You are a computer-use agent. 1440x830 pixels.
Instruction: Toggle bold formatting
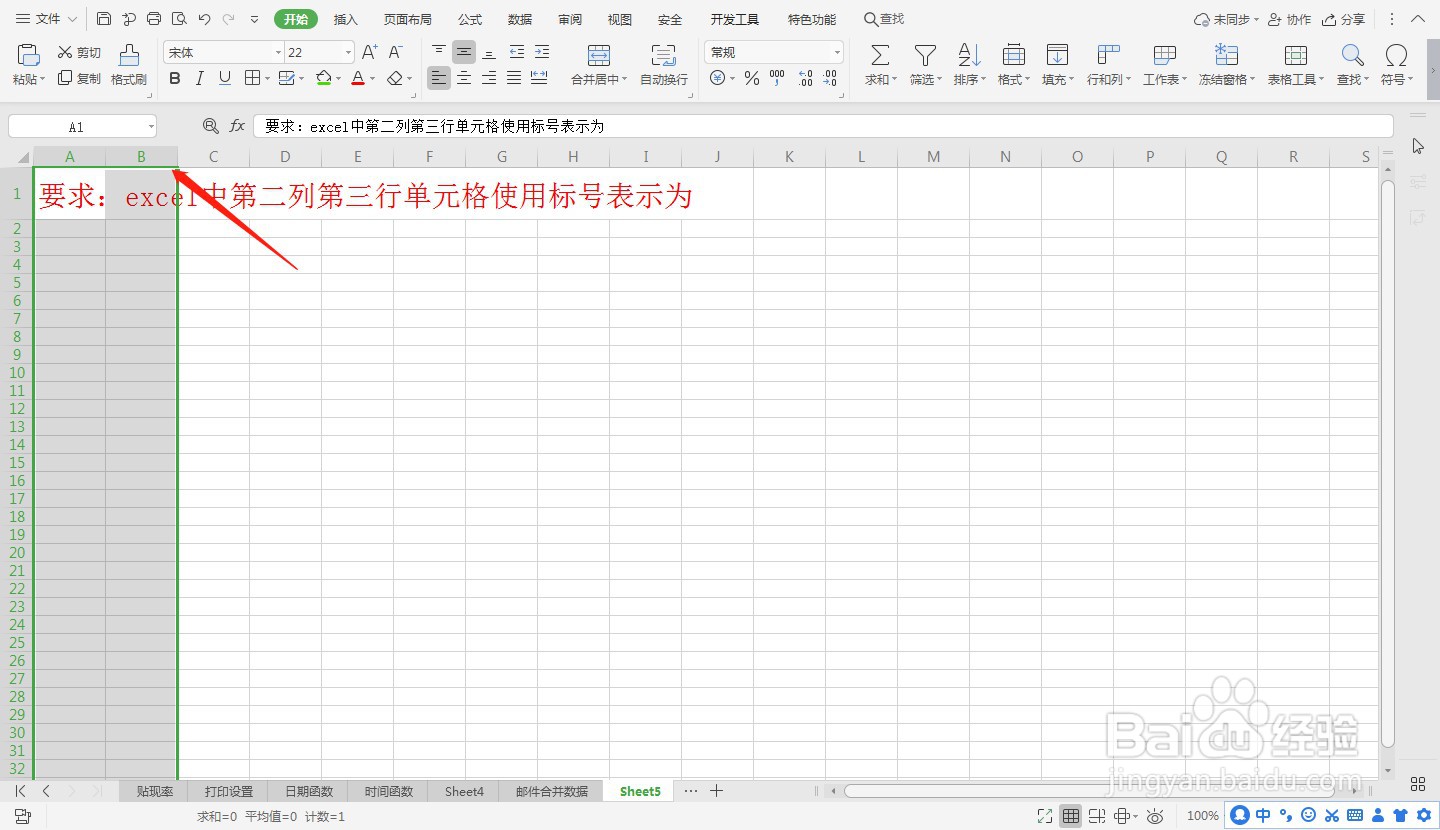pyautogui.click(x=175, y=78)
